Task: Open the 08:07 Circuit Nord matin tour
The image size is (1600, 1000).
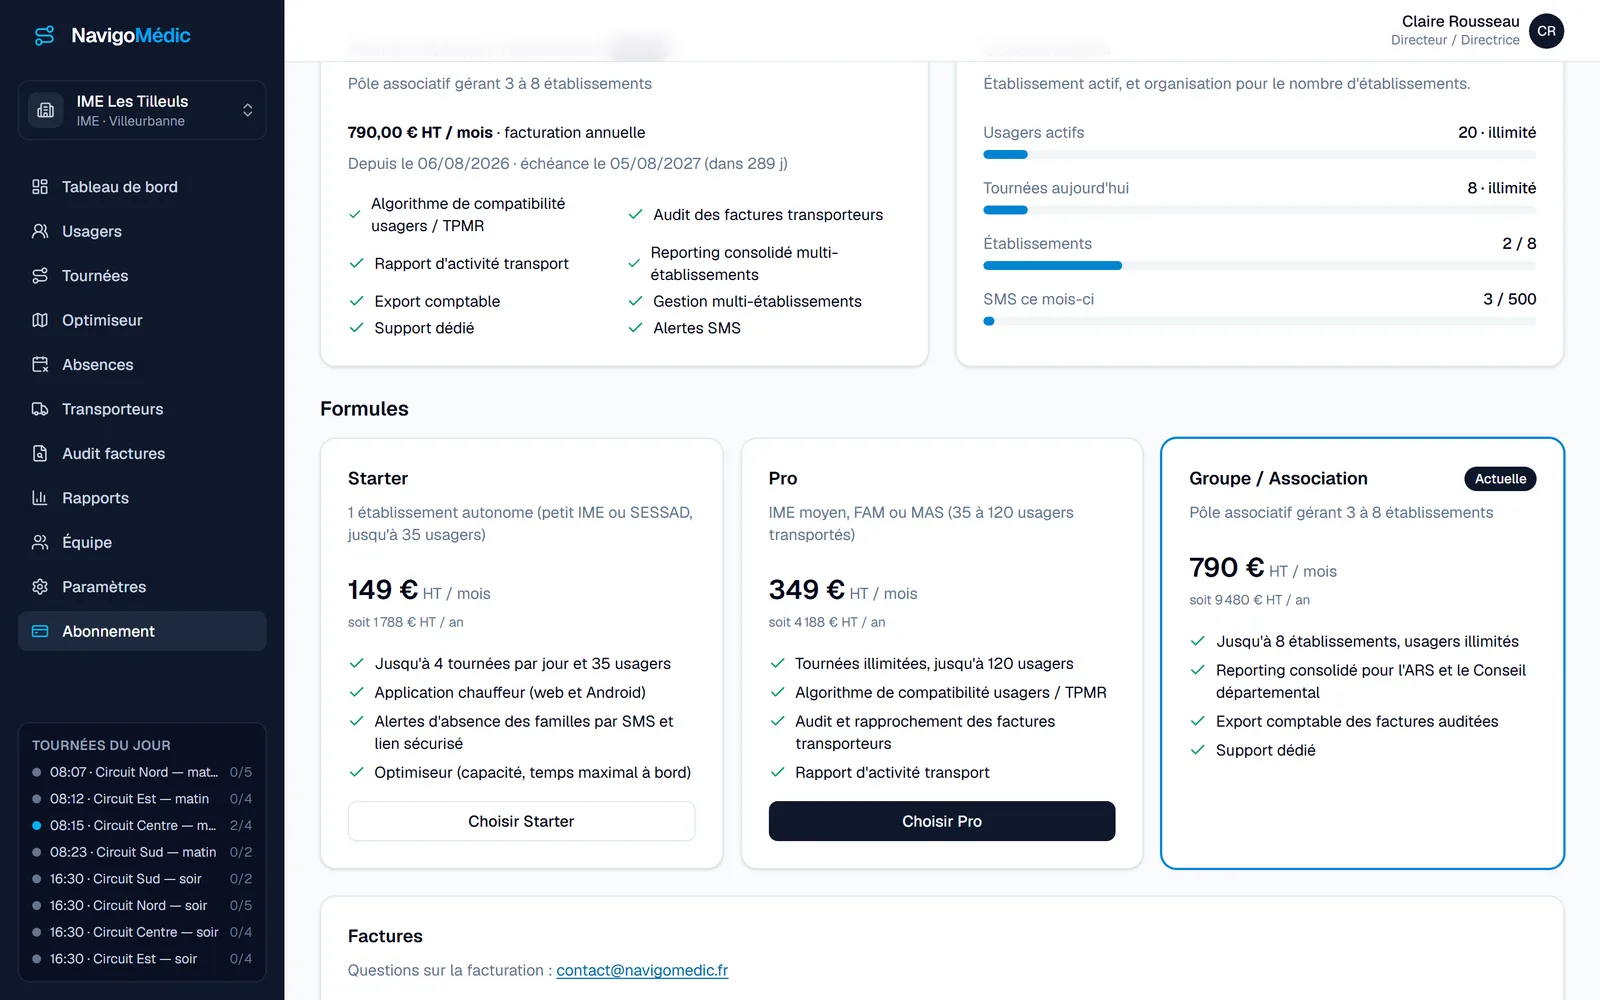Action: (142, 772)
